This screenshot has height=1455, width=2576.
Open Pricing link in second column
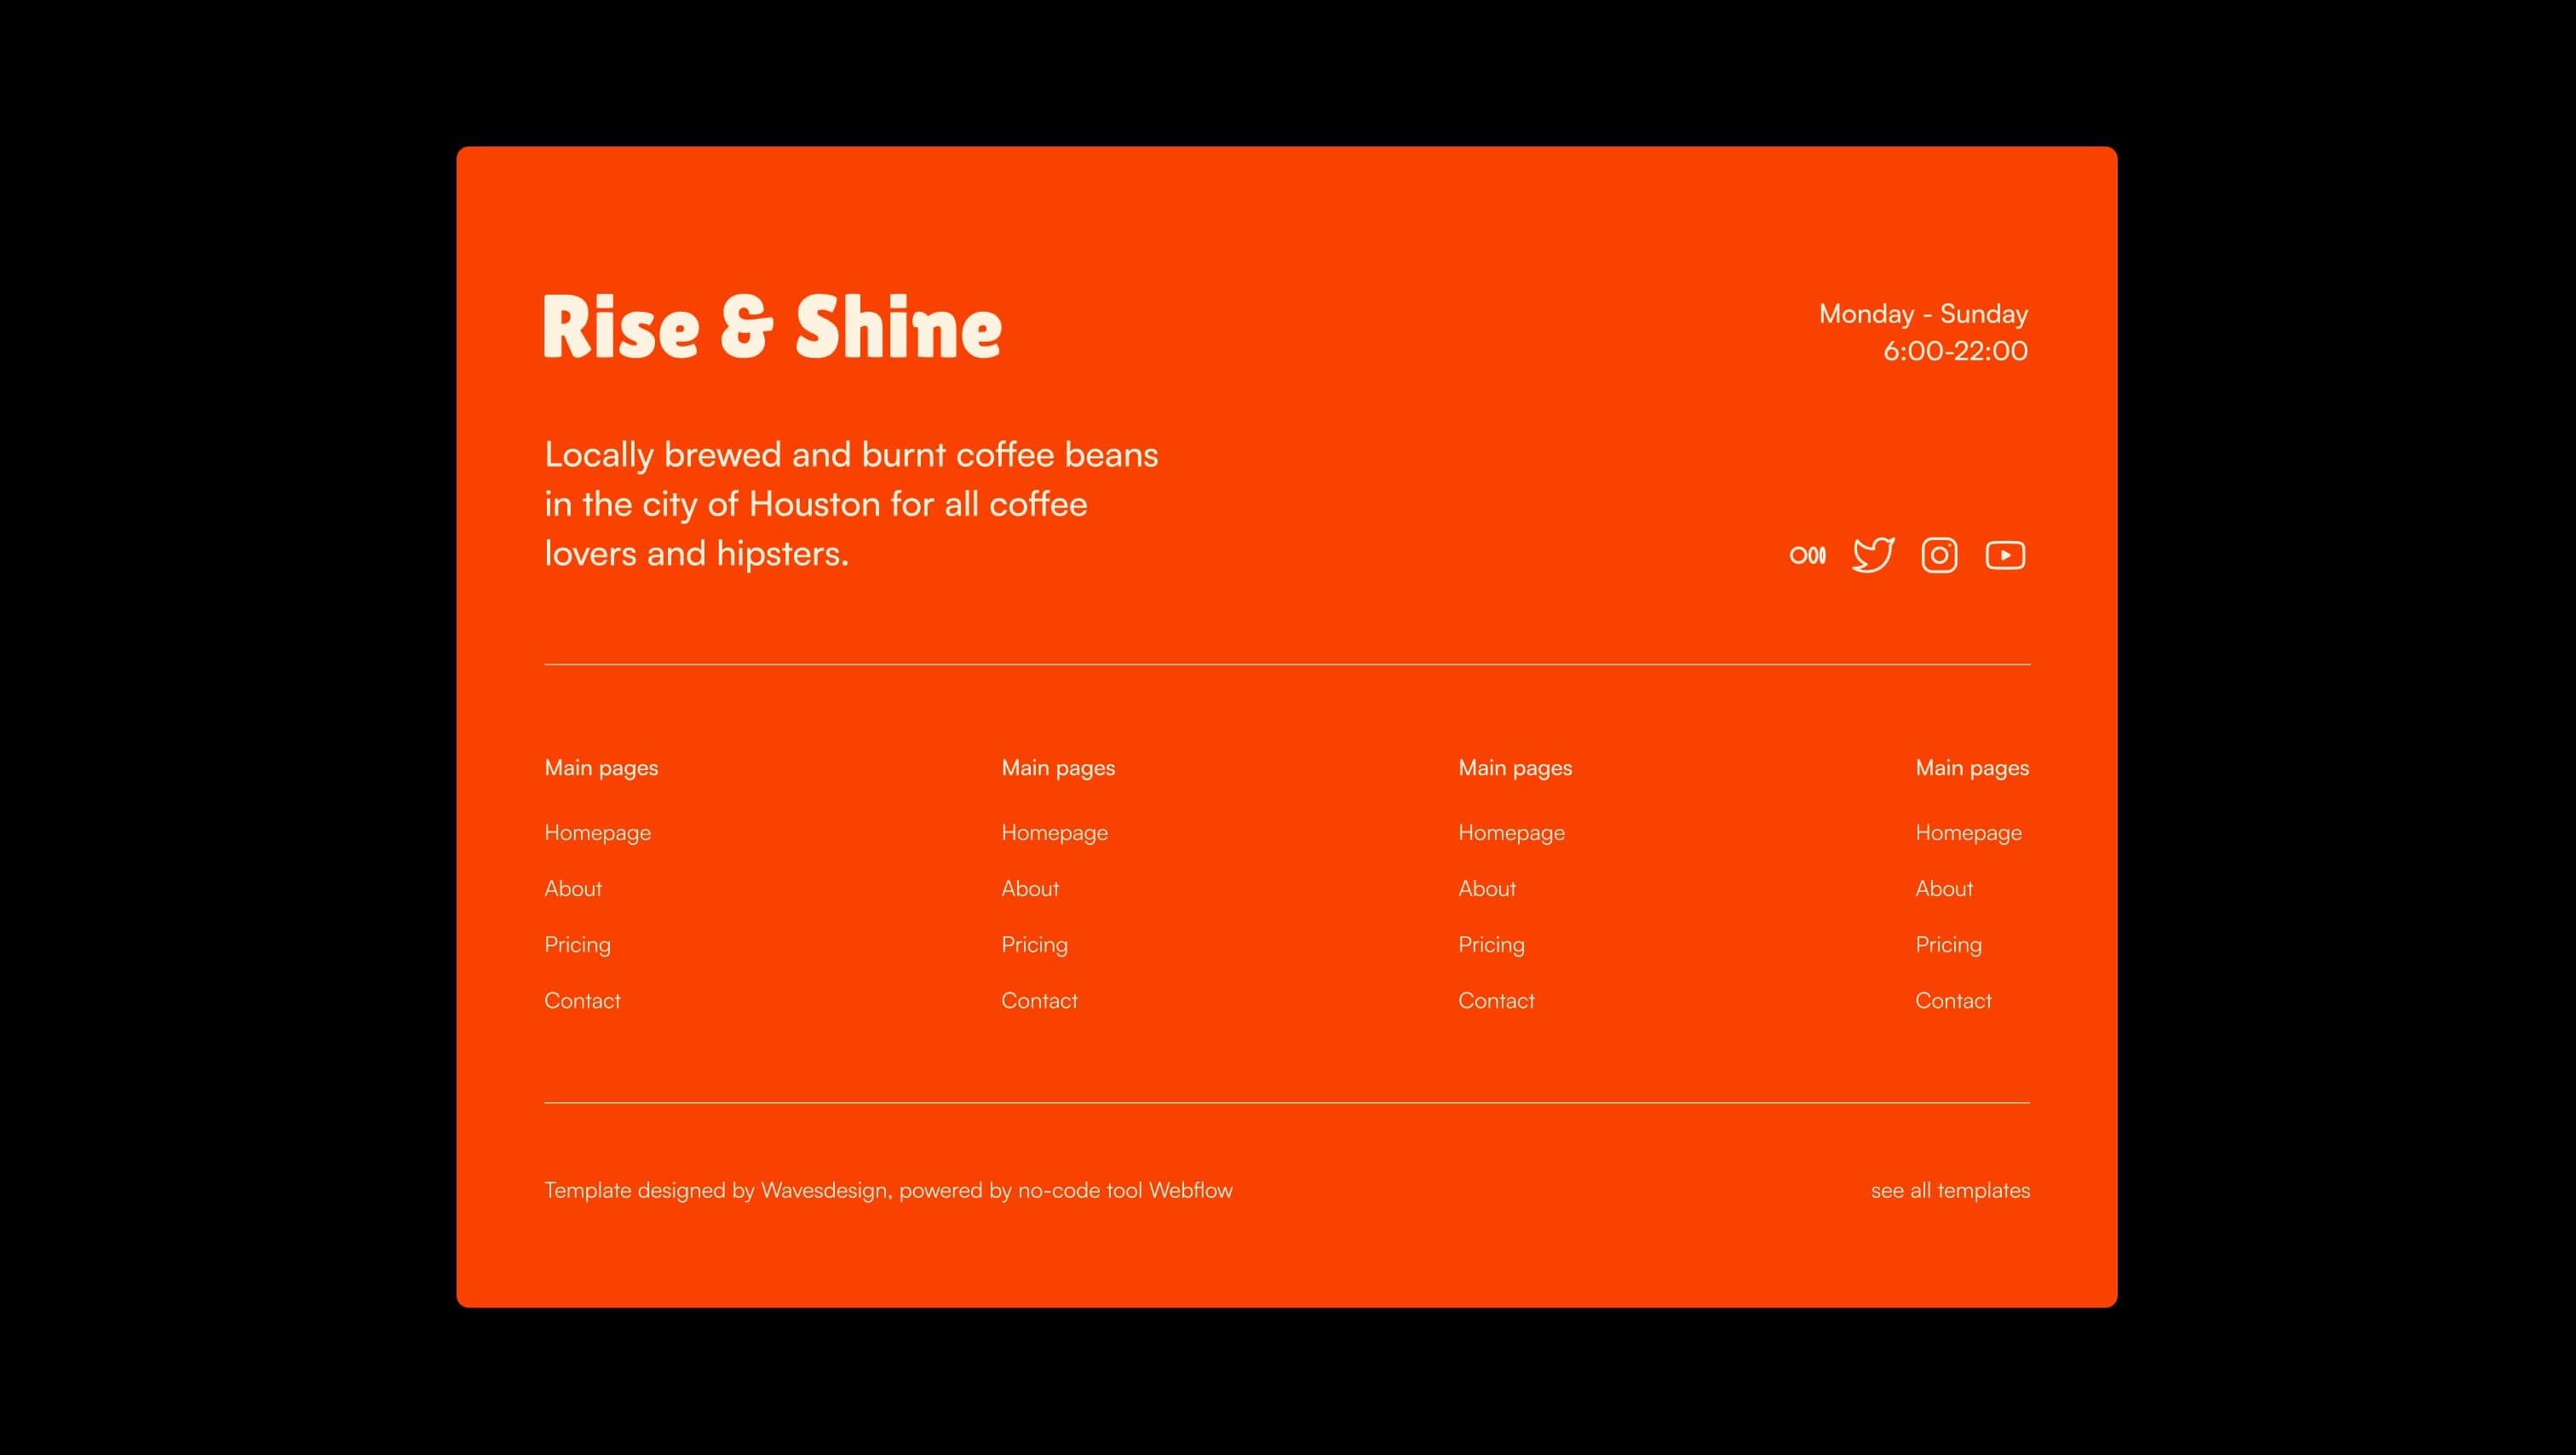click(x=1034, y=945)
